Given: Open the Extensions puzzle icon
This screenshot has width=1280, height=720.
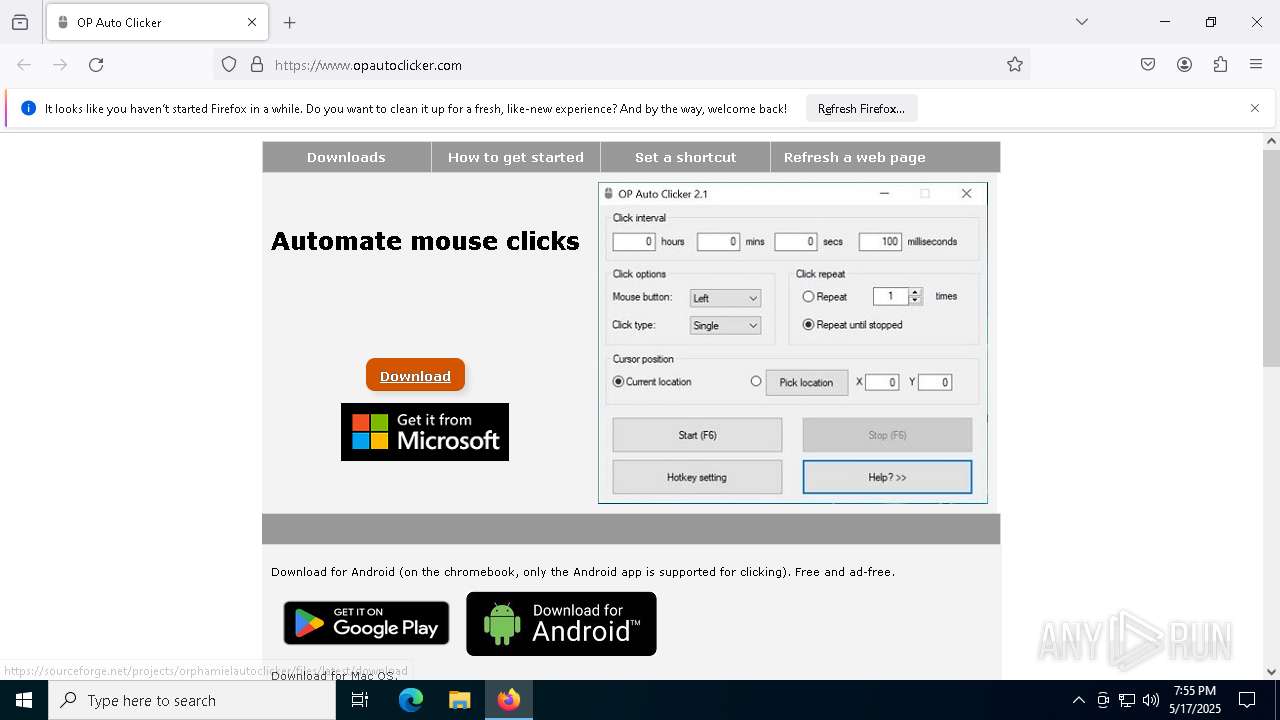Looking at the screenshot, I should coord(1220,65).
